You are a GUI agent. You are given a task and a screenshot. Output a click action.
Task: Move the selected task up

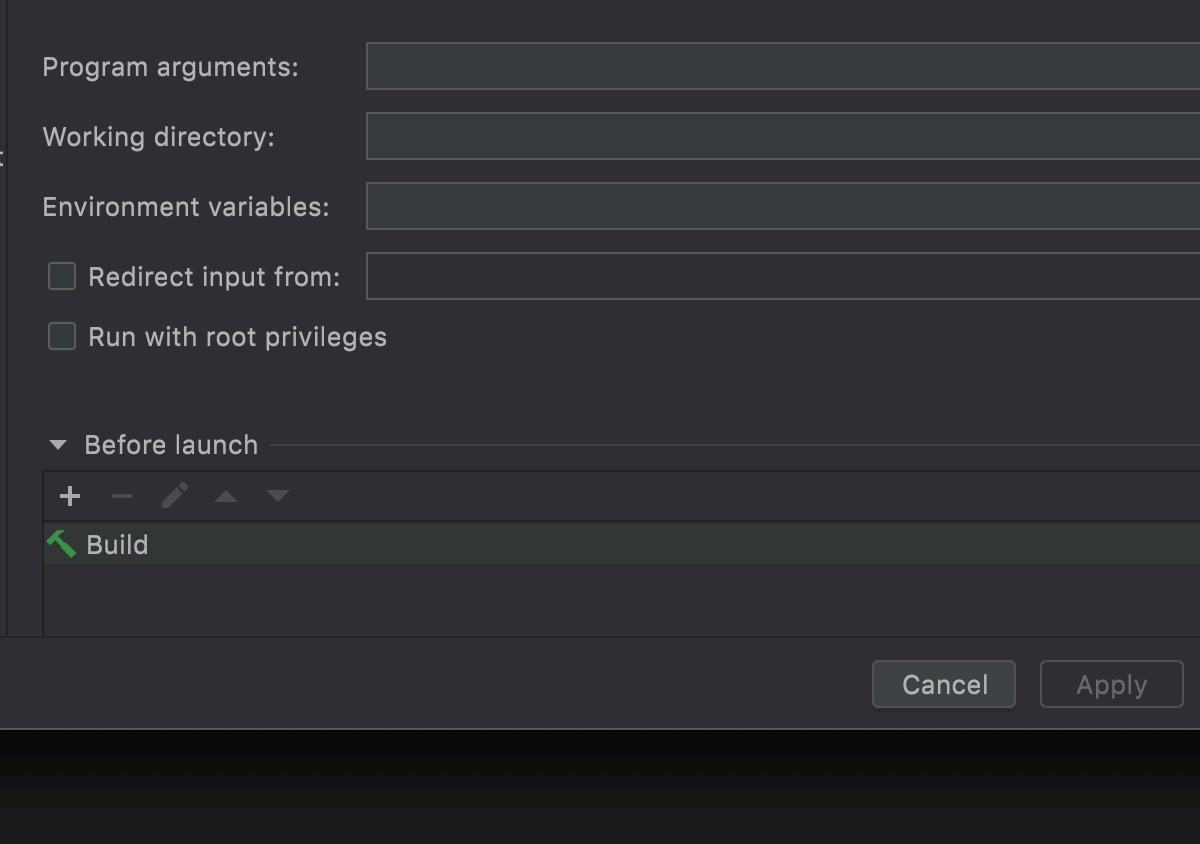point(226,496)
